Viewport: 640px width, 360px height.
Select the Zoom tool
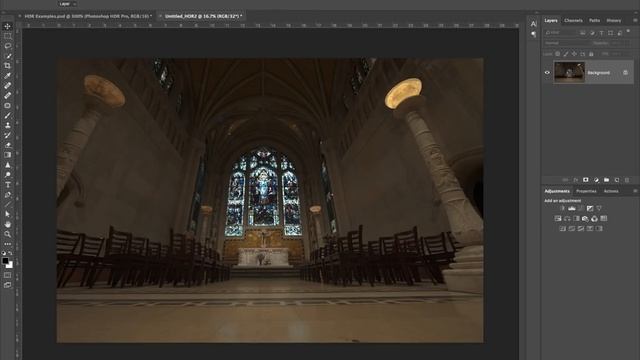pyautogui.click(x=7, y=234)
